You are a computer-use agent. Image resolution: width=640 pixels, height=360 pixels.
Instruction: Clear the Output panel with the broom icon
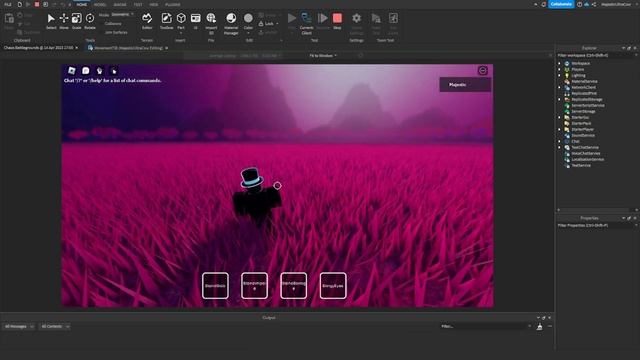click(540, 327)
